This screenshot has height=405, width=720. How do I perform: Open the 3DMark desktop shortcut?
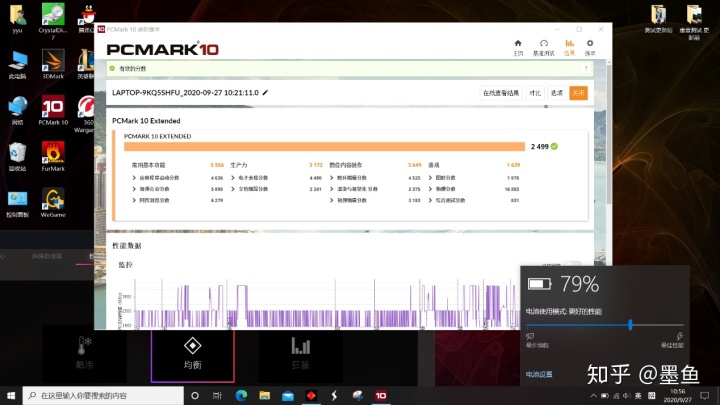tap(53, 64)
